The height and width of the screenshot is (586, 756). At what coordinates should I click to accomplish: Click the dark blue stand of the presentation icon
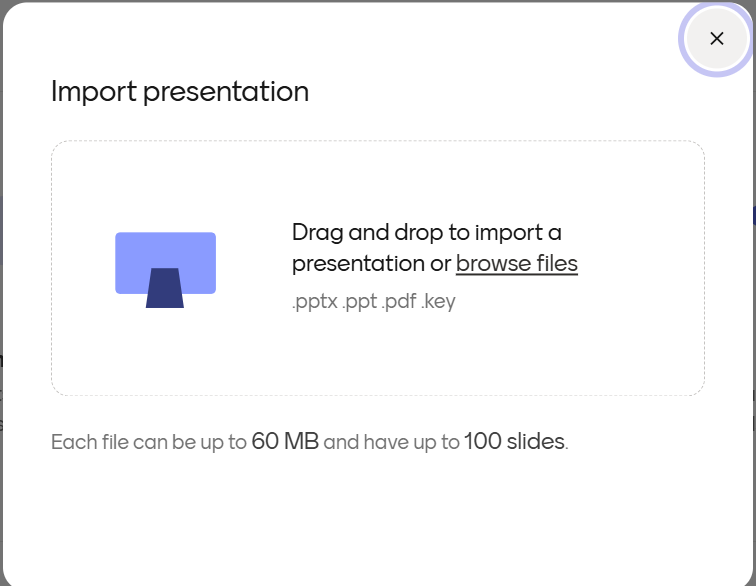165,290
